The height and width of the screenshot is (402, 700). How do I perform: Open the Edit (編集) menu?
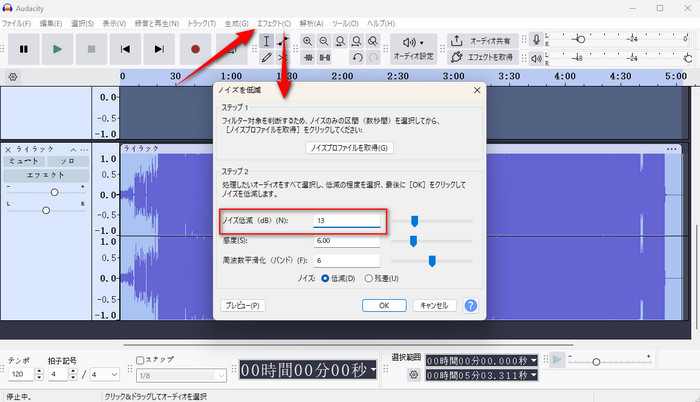tap(51, 24)
